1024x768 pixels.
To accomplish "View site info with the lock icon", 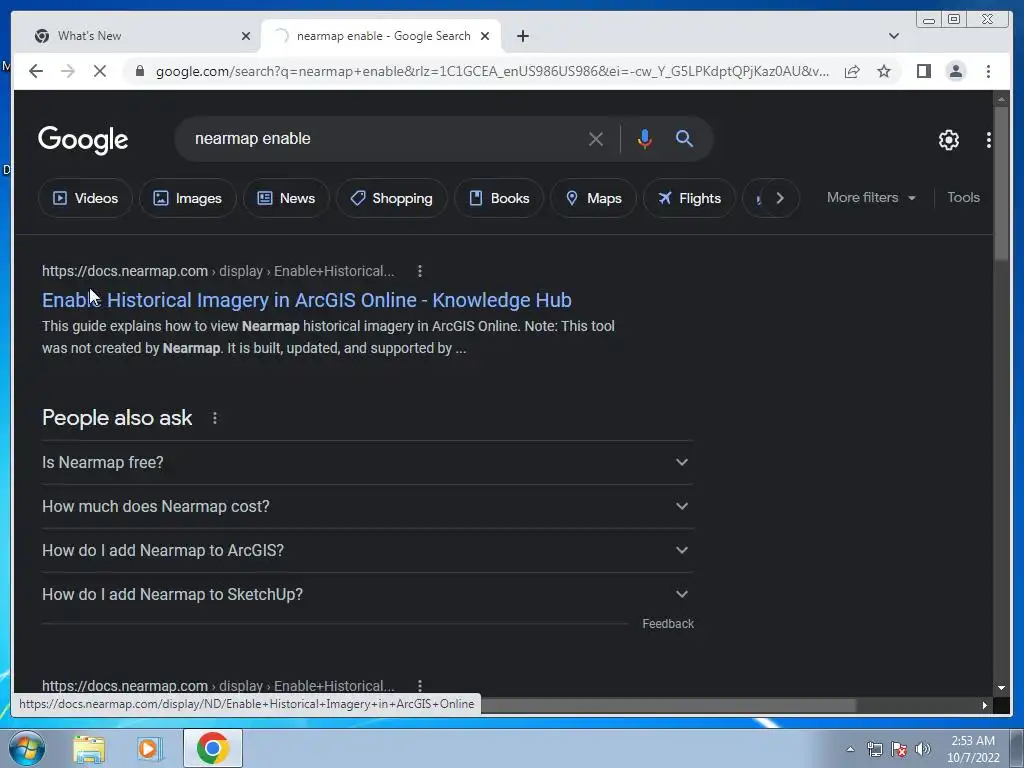I will [x=139, y=71].
